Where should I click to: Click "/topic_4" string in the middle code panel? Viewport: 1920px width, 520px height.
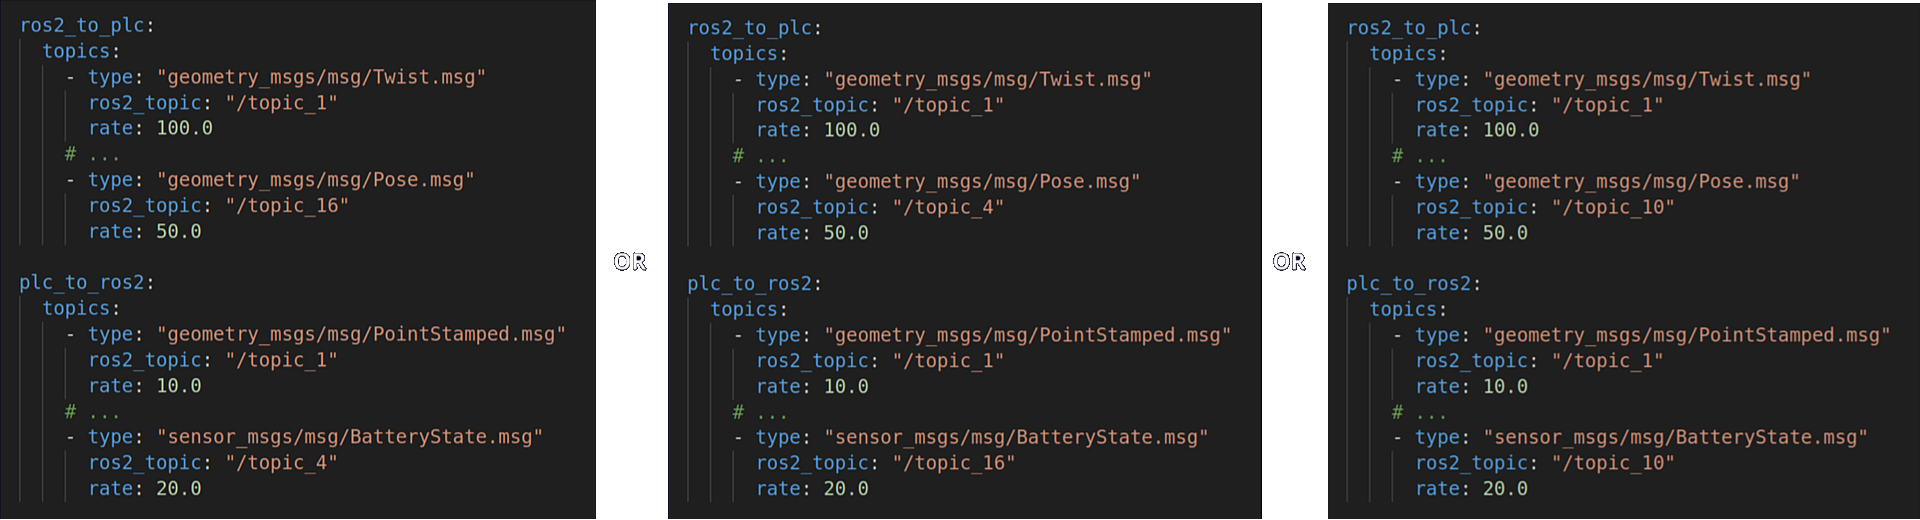pyautogui.click(x=948, y=207)
